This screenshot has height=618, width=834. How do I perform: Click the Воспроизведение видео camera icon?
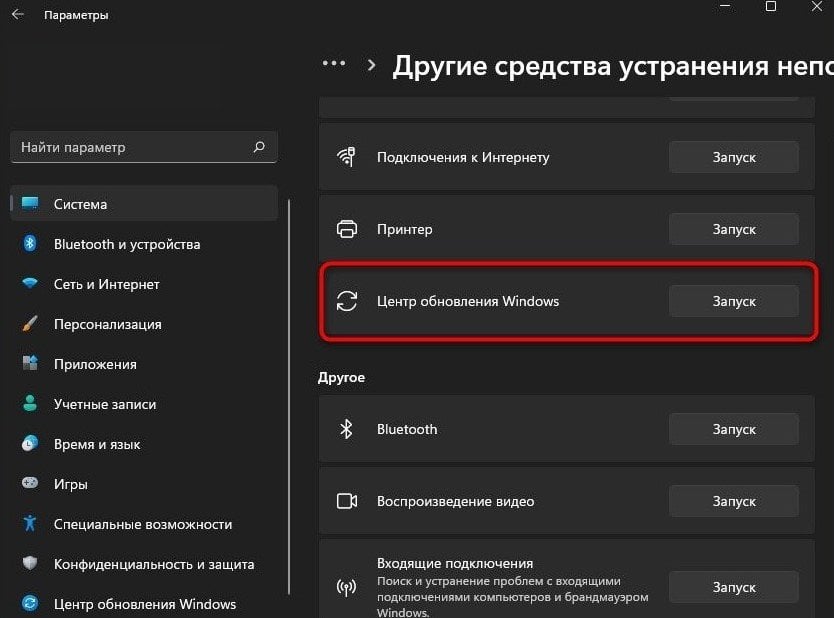(347, 501)
